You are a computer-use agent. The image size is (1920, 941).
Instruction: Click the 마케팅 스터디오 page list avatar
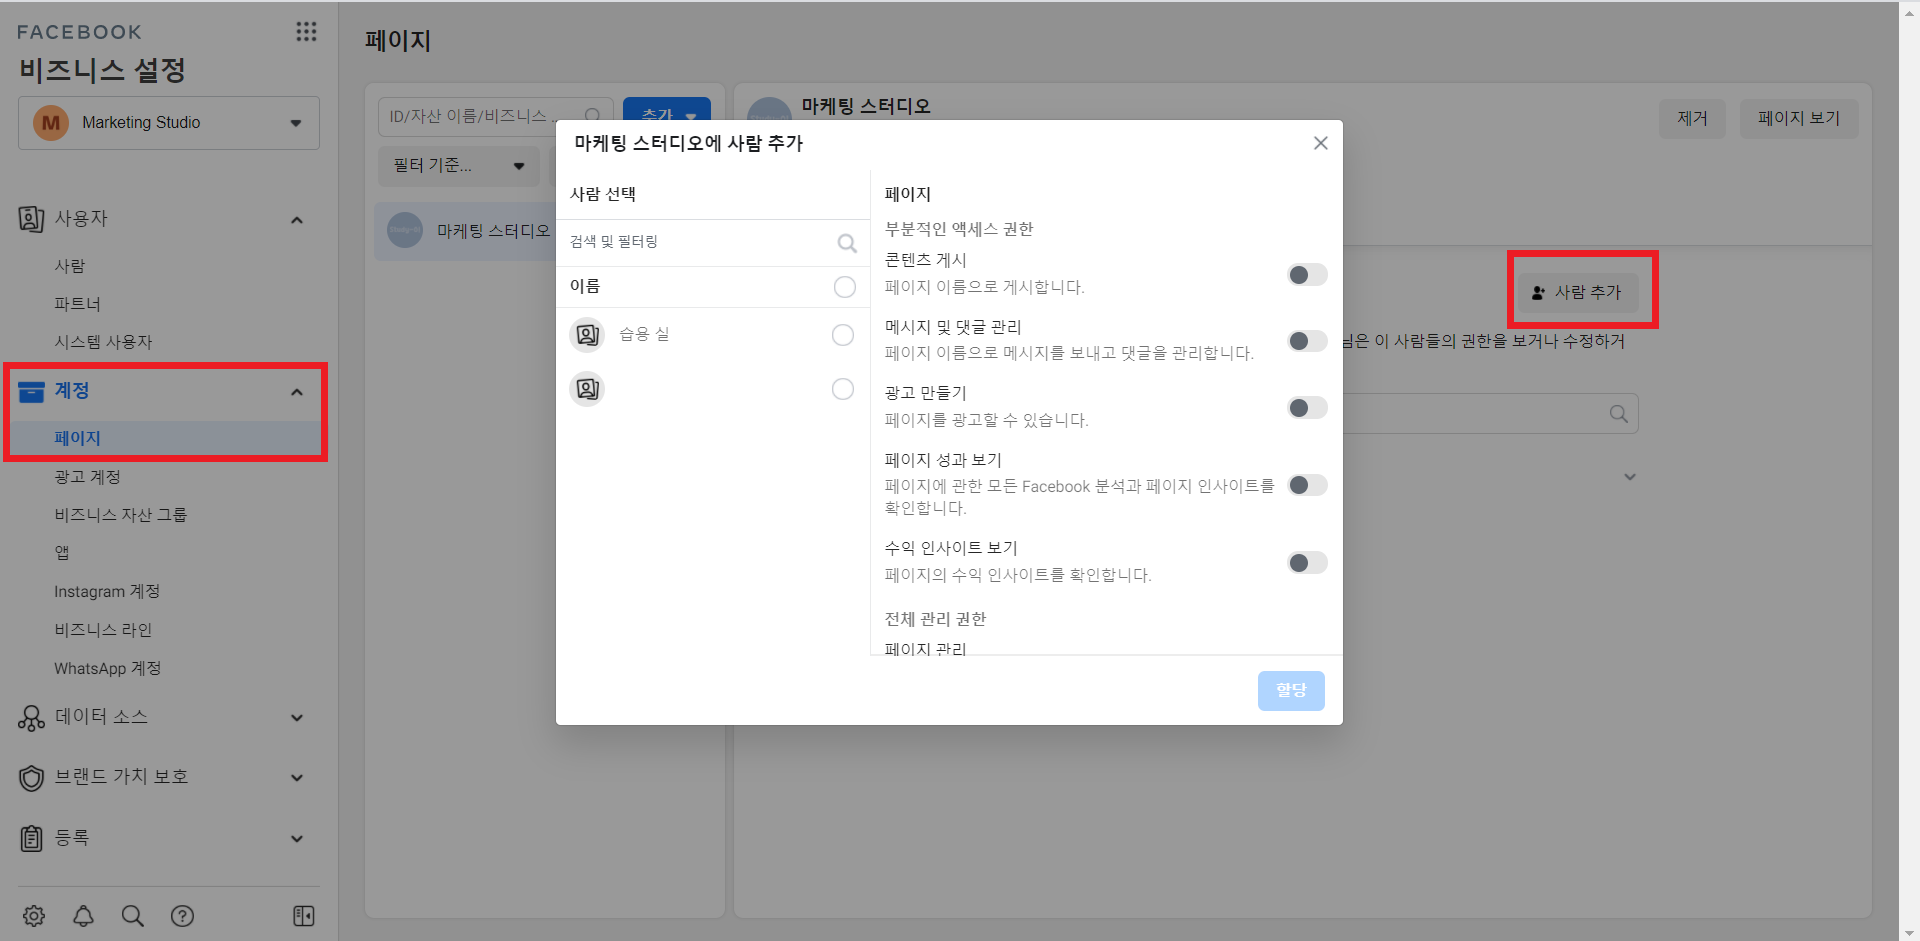click(405, 231)
